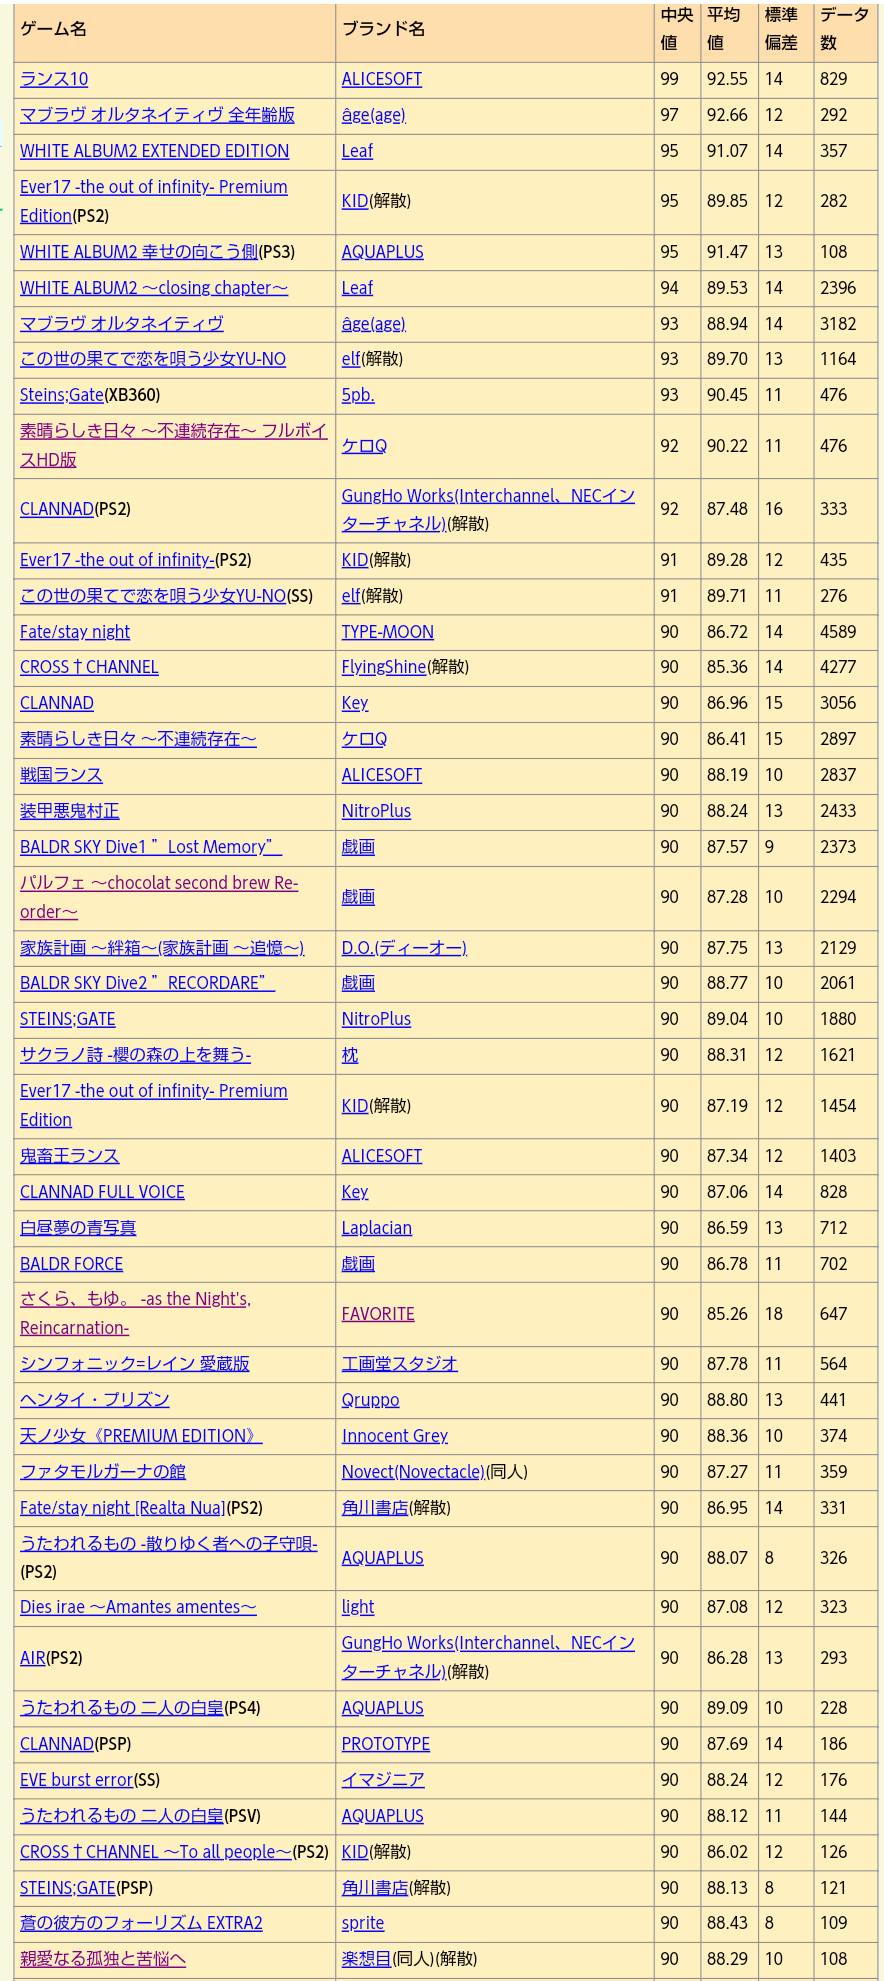Open the Qruppo brand link
The height and width of the screenshot is (1981, 884).
click(x=370, y=1400)
